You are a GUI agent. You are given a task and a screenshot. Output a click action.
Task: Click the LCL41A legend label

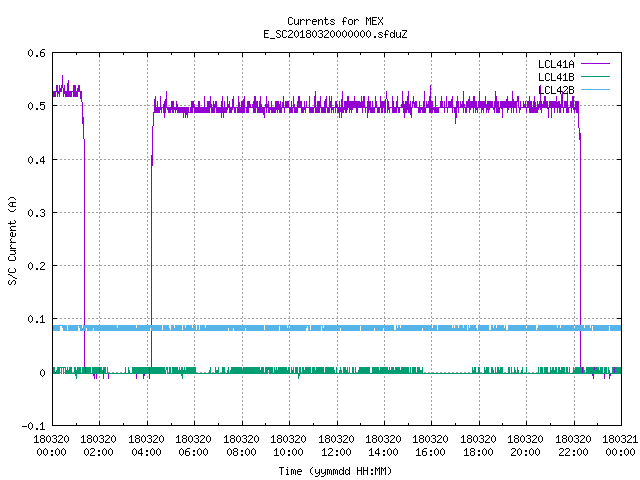(556, 64)
